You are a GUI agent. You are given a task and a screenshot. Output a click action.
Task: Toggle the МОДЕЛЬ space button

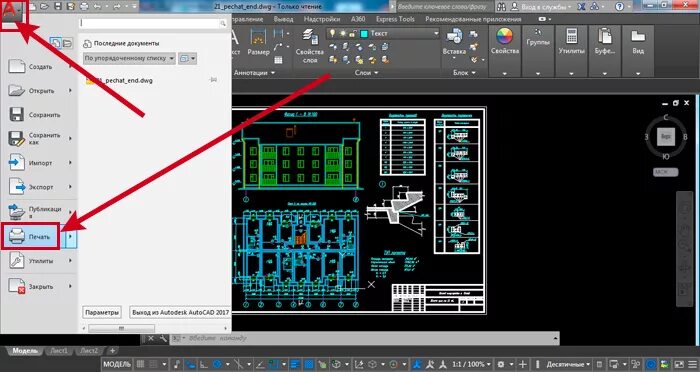(x=117, y=364)
